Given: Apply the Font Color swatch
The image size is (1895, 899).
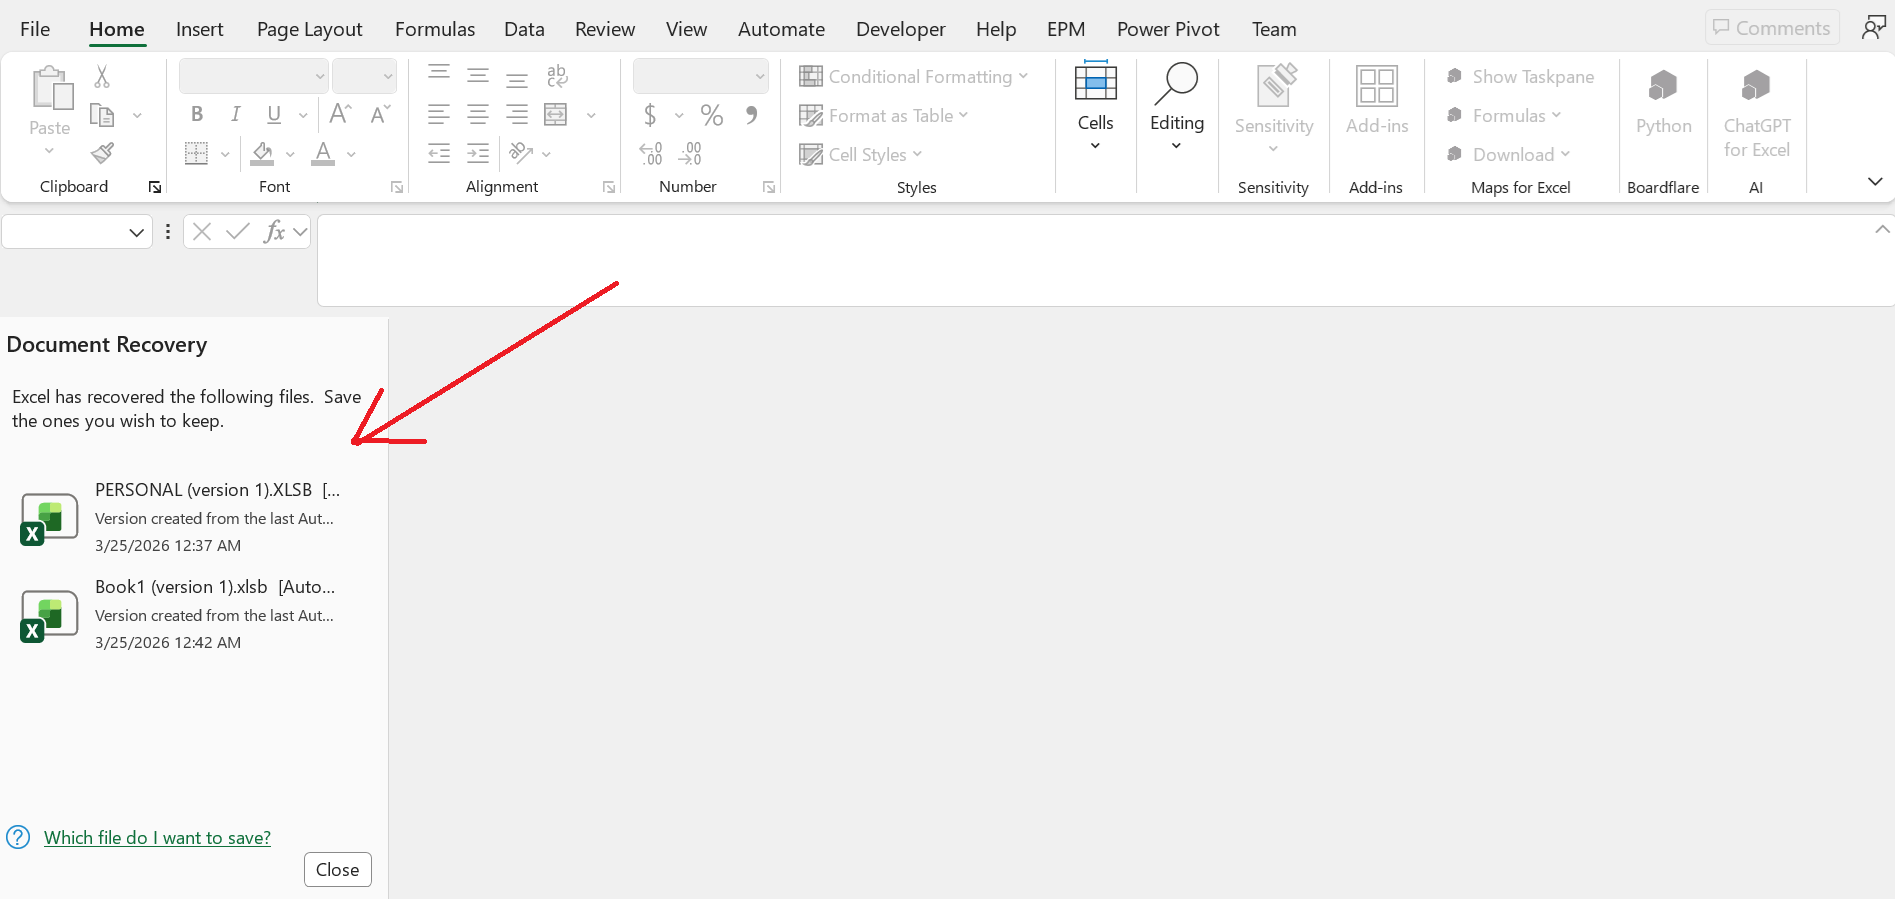Looking at the screenshot, I should pos(322,153).
